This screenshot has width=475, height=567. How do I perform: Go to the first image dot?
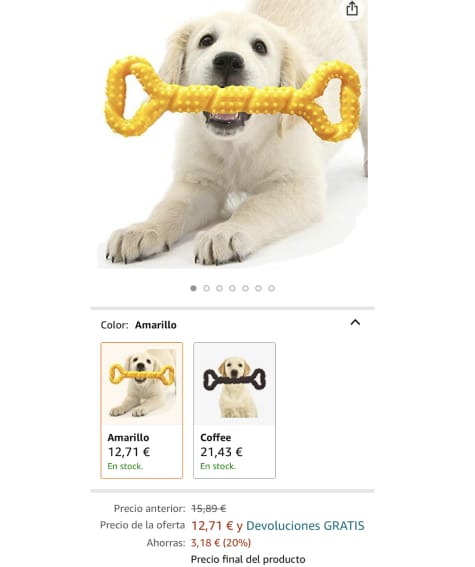point(193,288)
